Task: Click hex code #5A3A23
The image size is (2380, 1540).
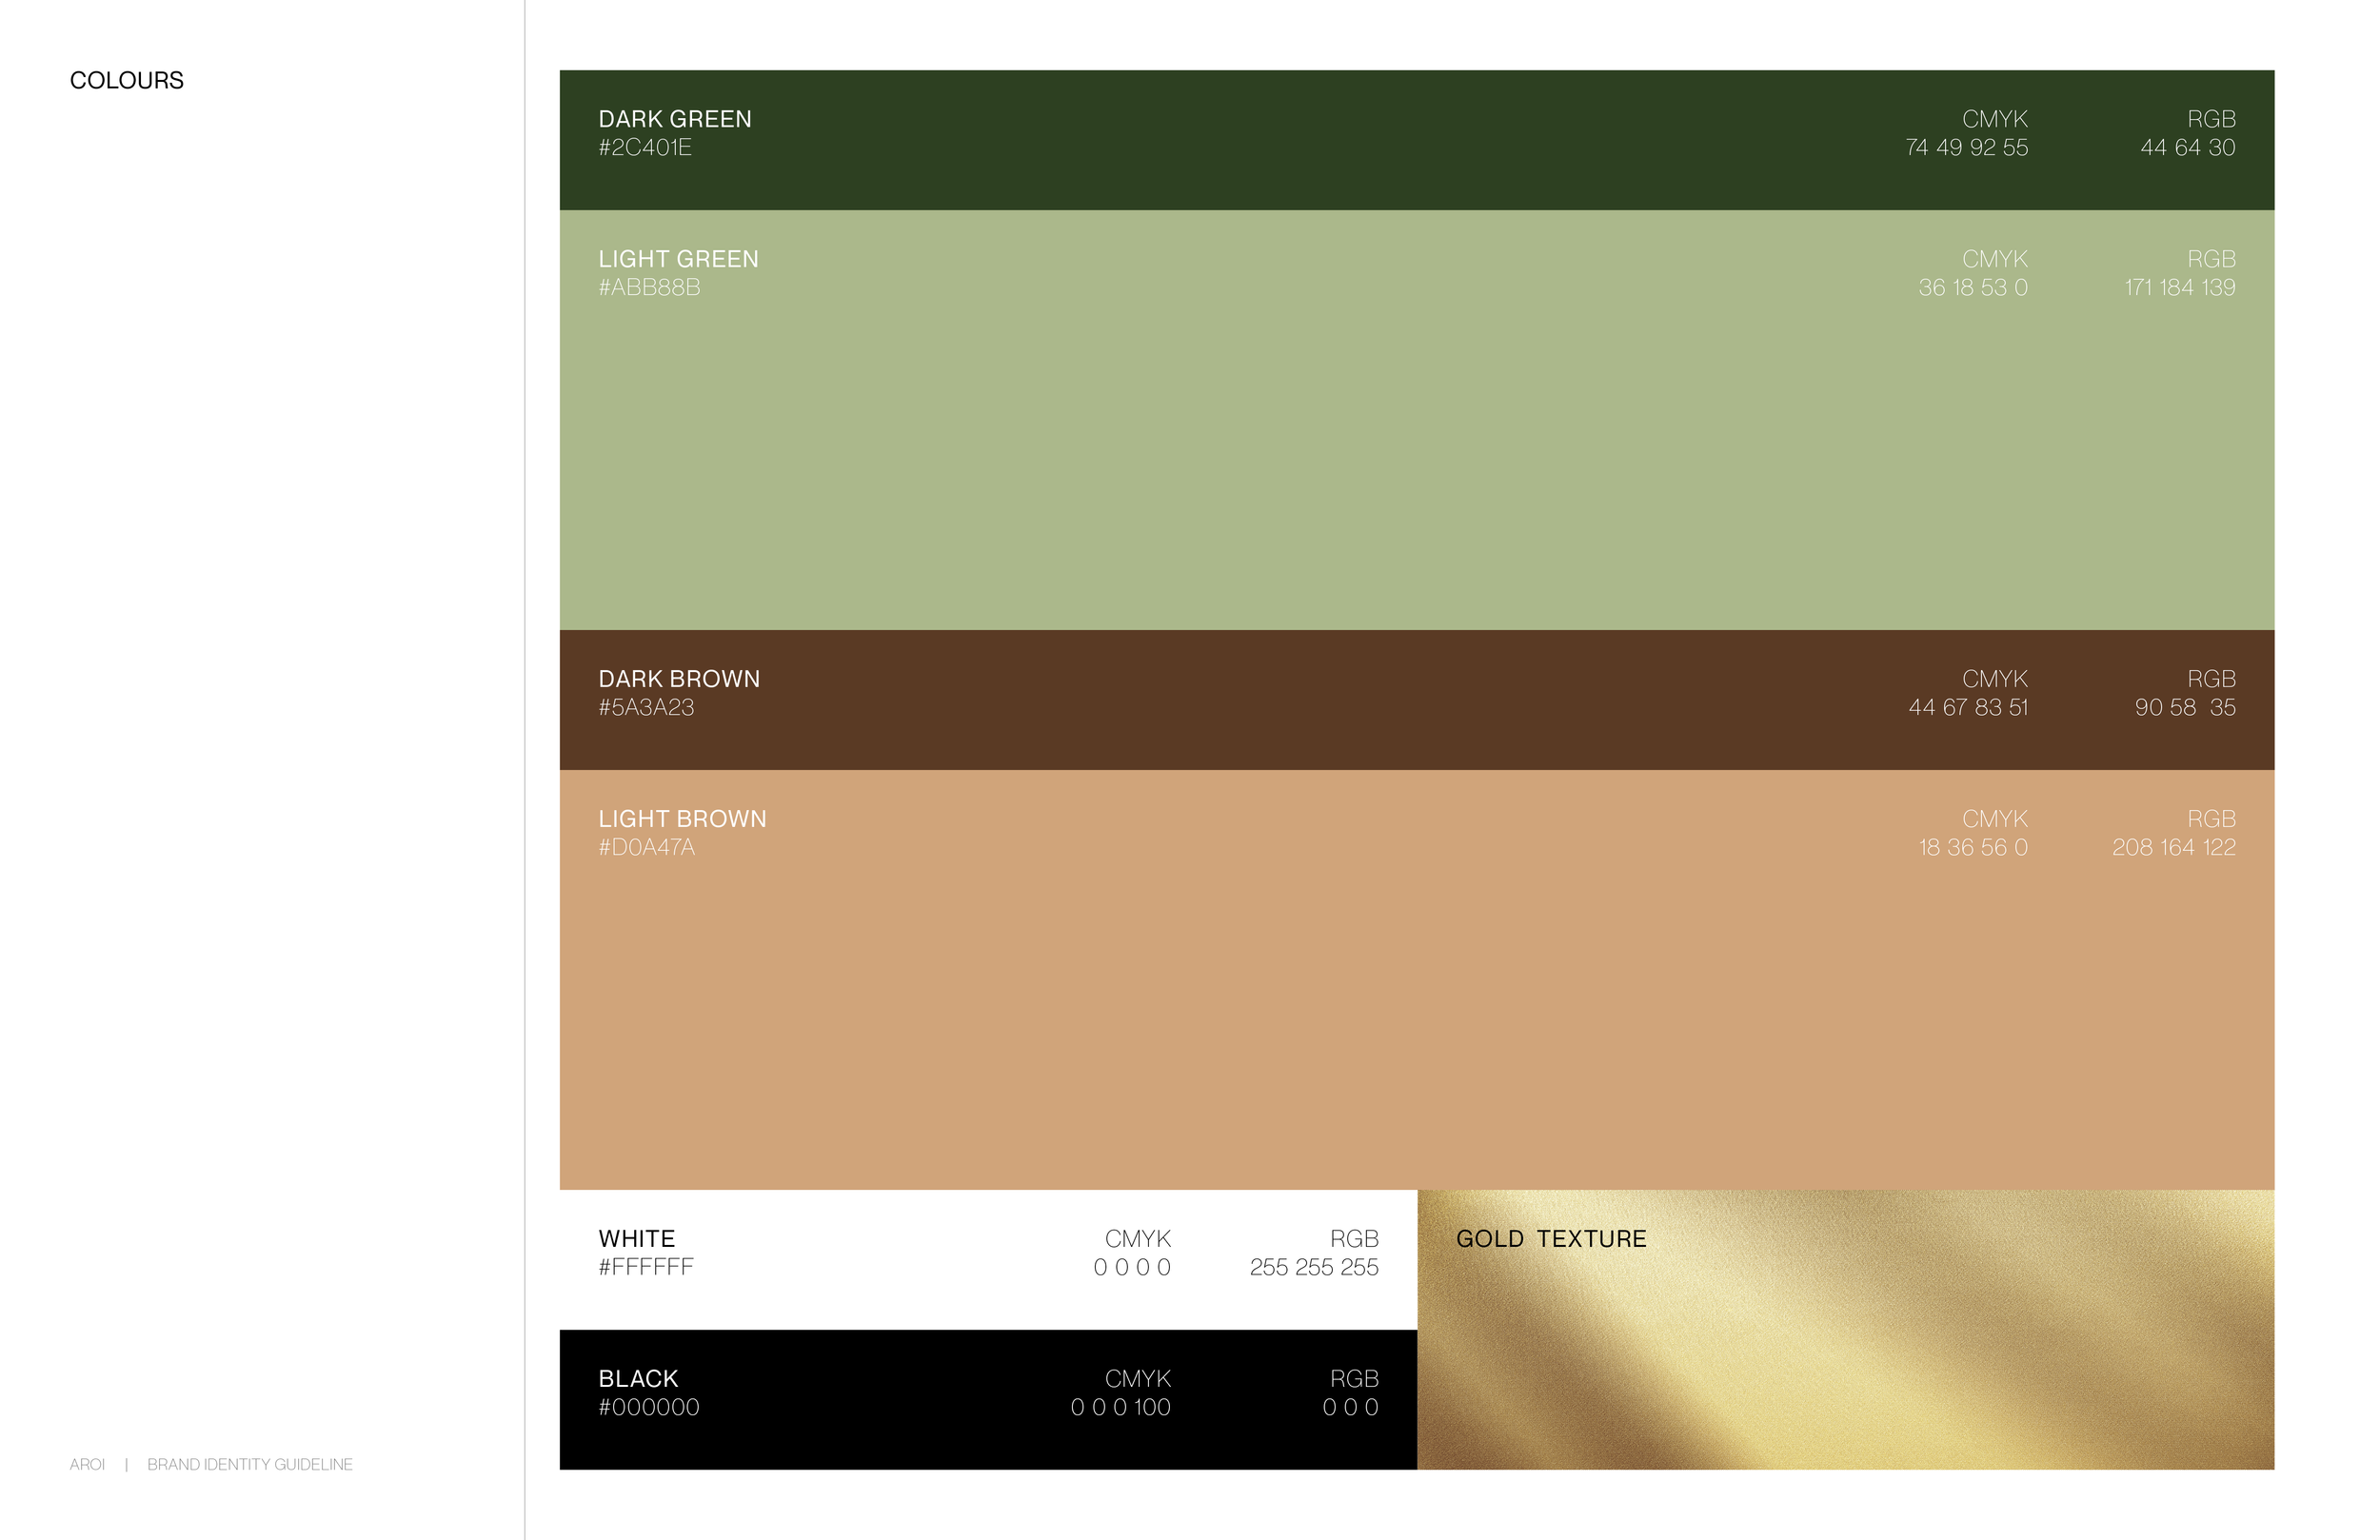Action: coord(646,707)
